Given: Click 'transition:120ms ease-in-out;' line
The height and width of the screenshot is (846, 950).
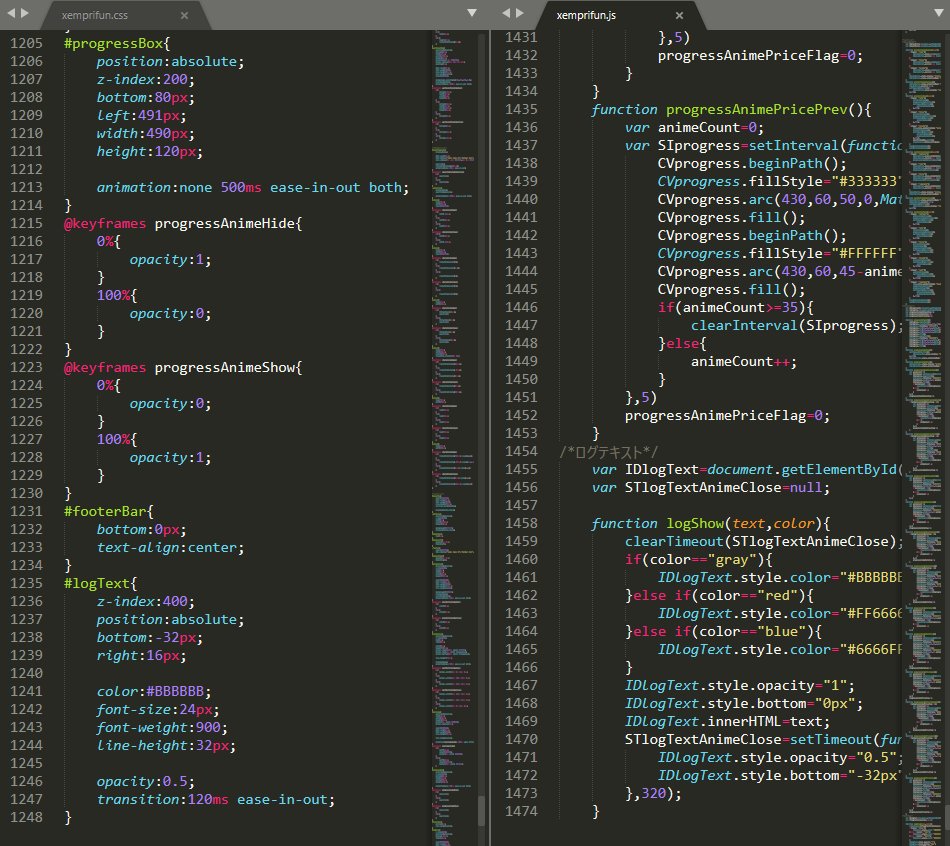Looking at the screenshot, I should (216, 800).
